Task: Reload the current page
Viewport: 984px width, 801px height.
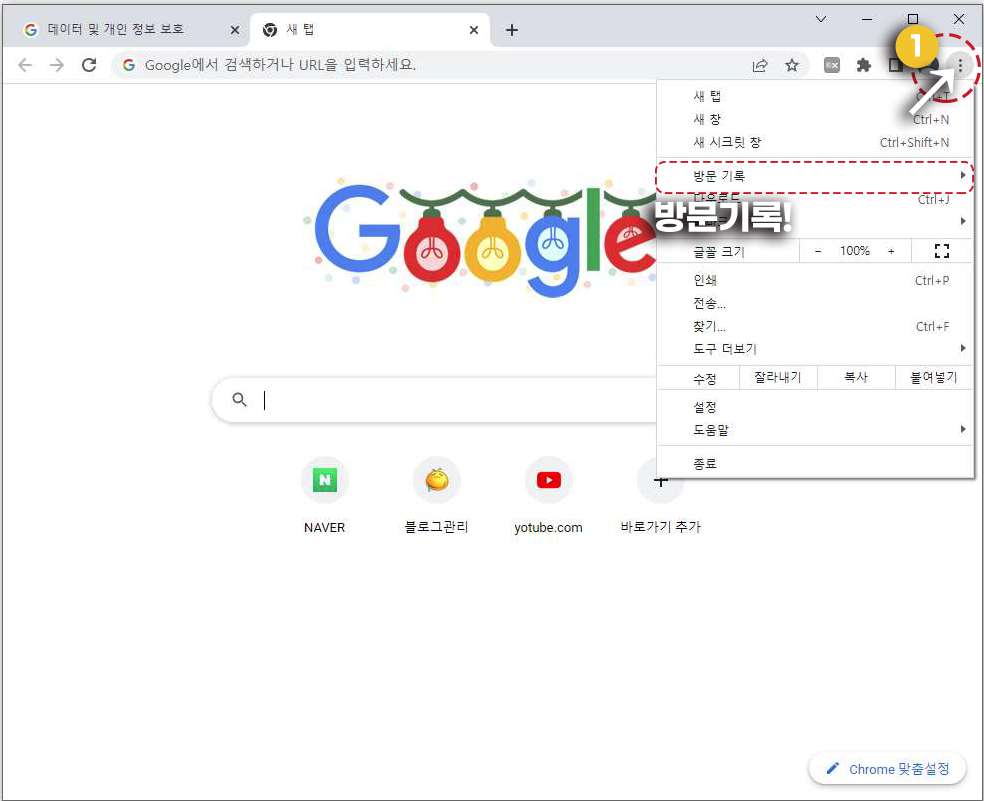Action: (x=89, y=65)
